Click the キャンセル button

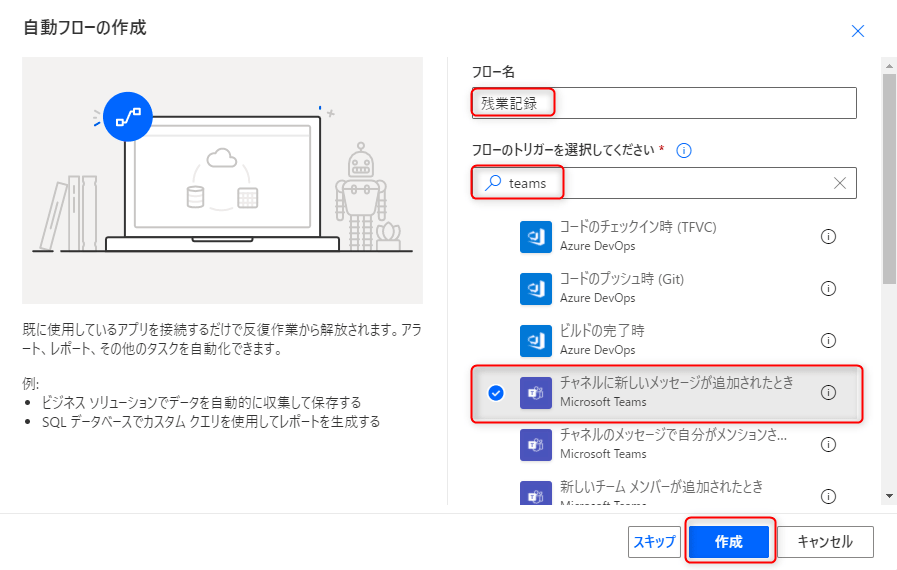pyautogui.click(x=825, y=542)
